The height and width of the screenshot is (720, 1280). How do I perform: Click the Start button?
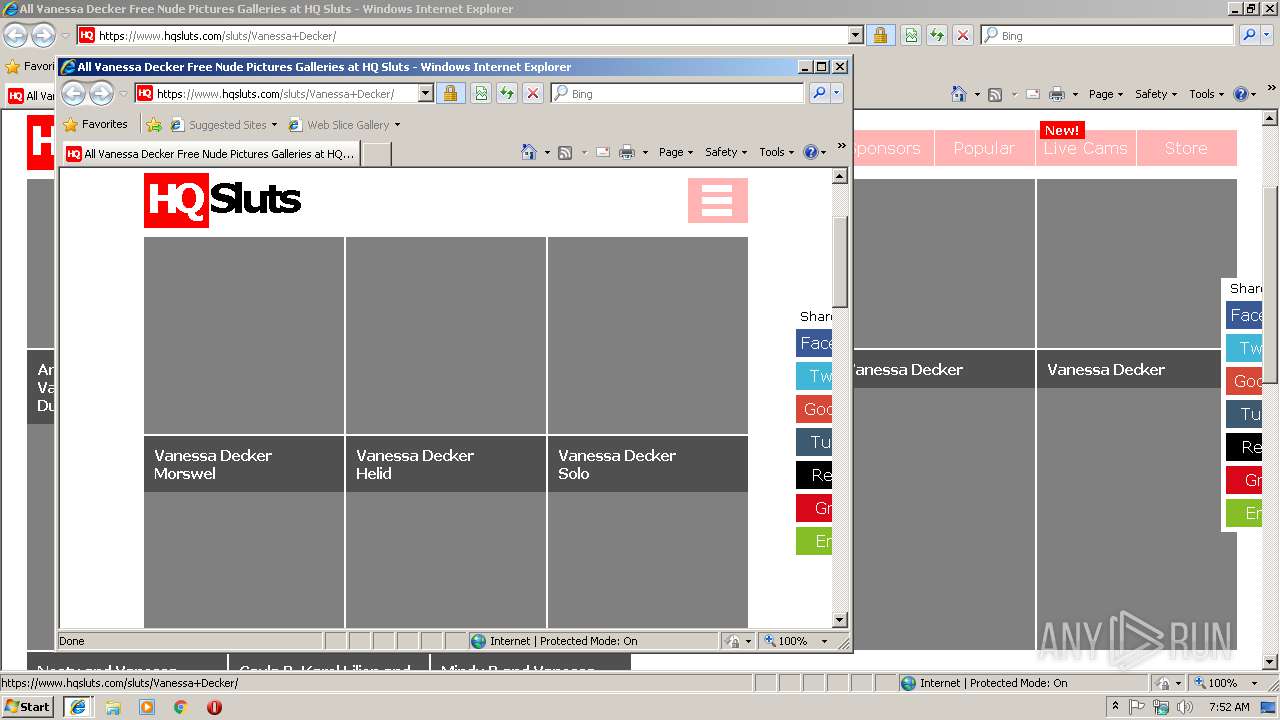tap(28, 707)
